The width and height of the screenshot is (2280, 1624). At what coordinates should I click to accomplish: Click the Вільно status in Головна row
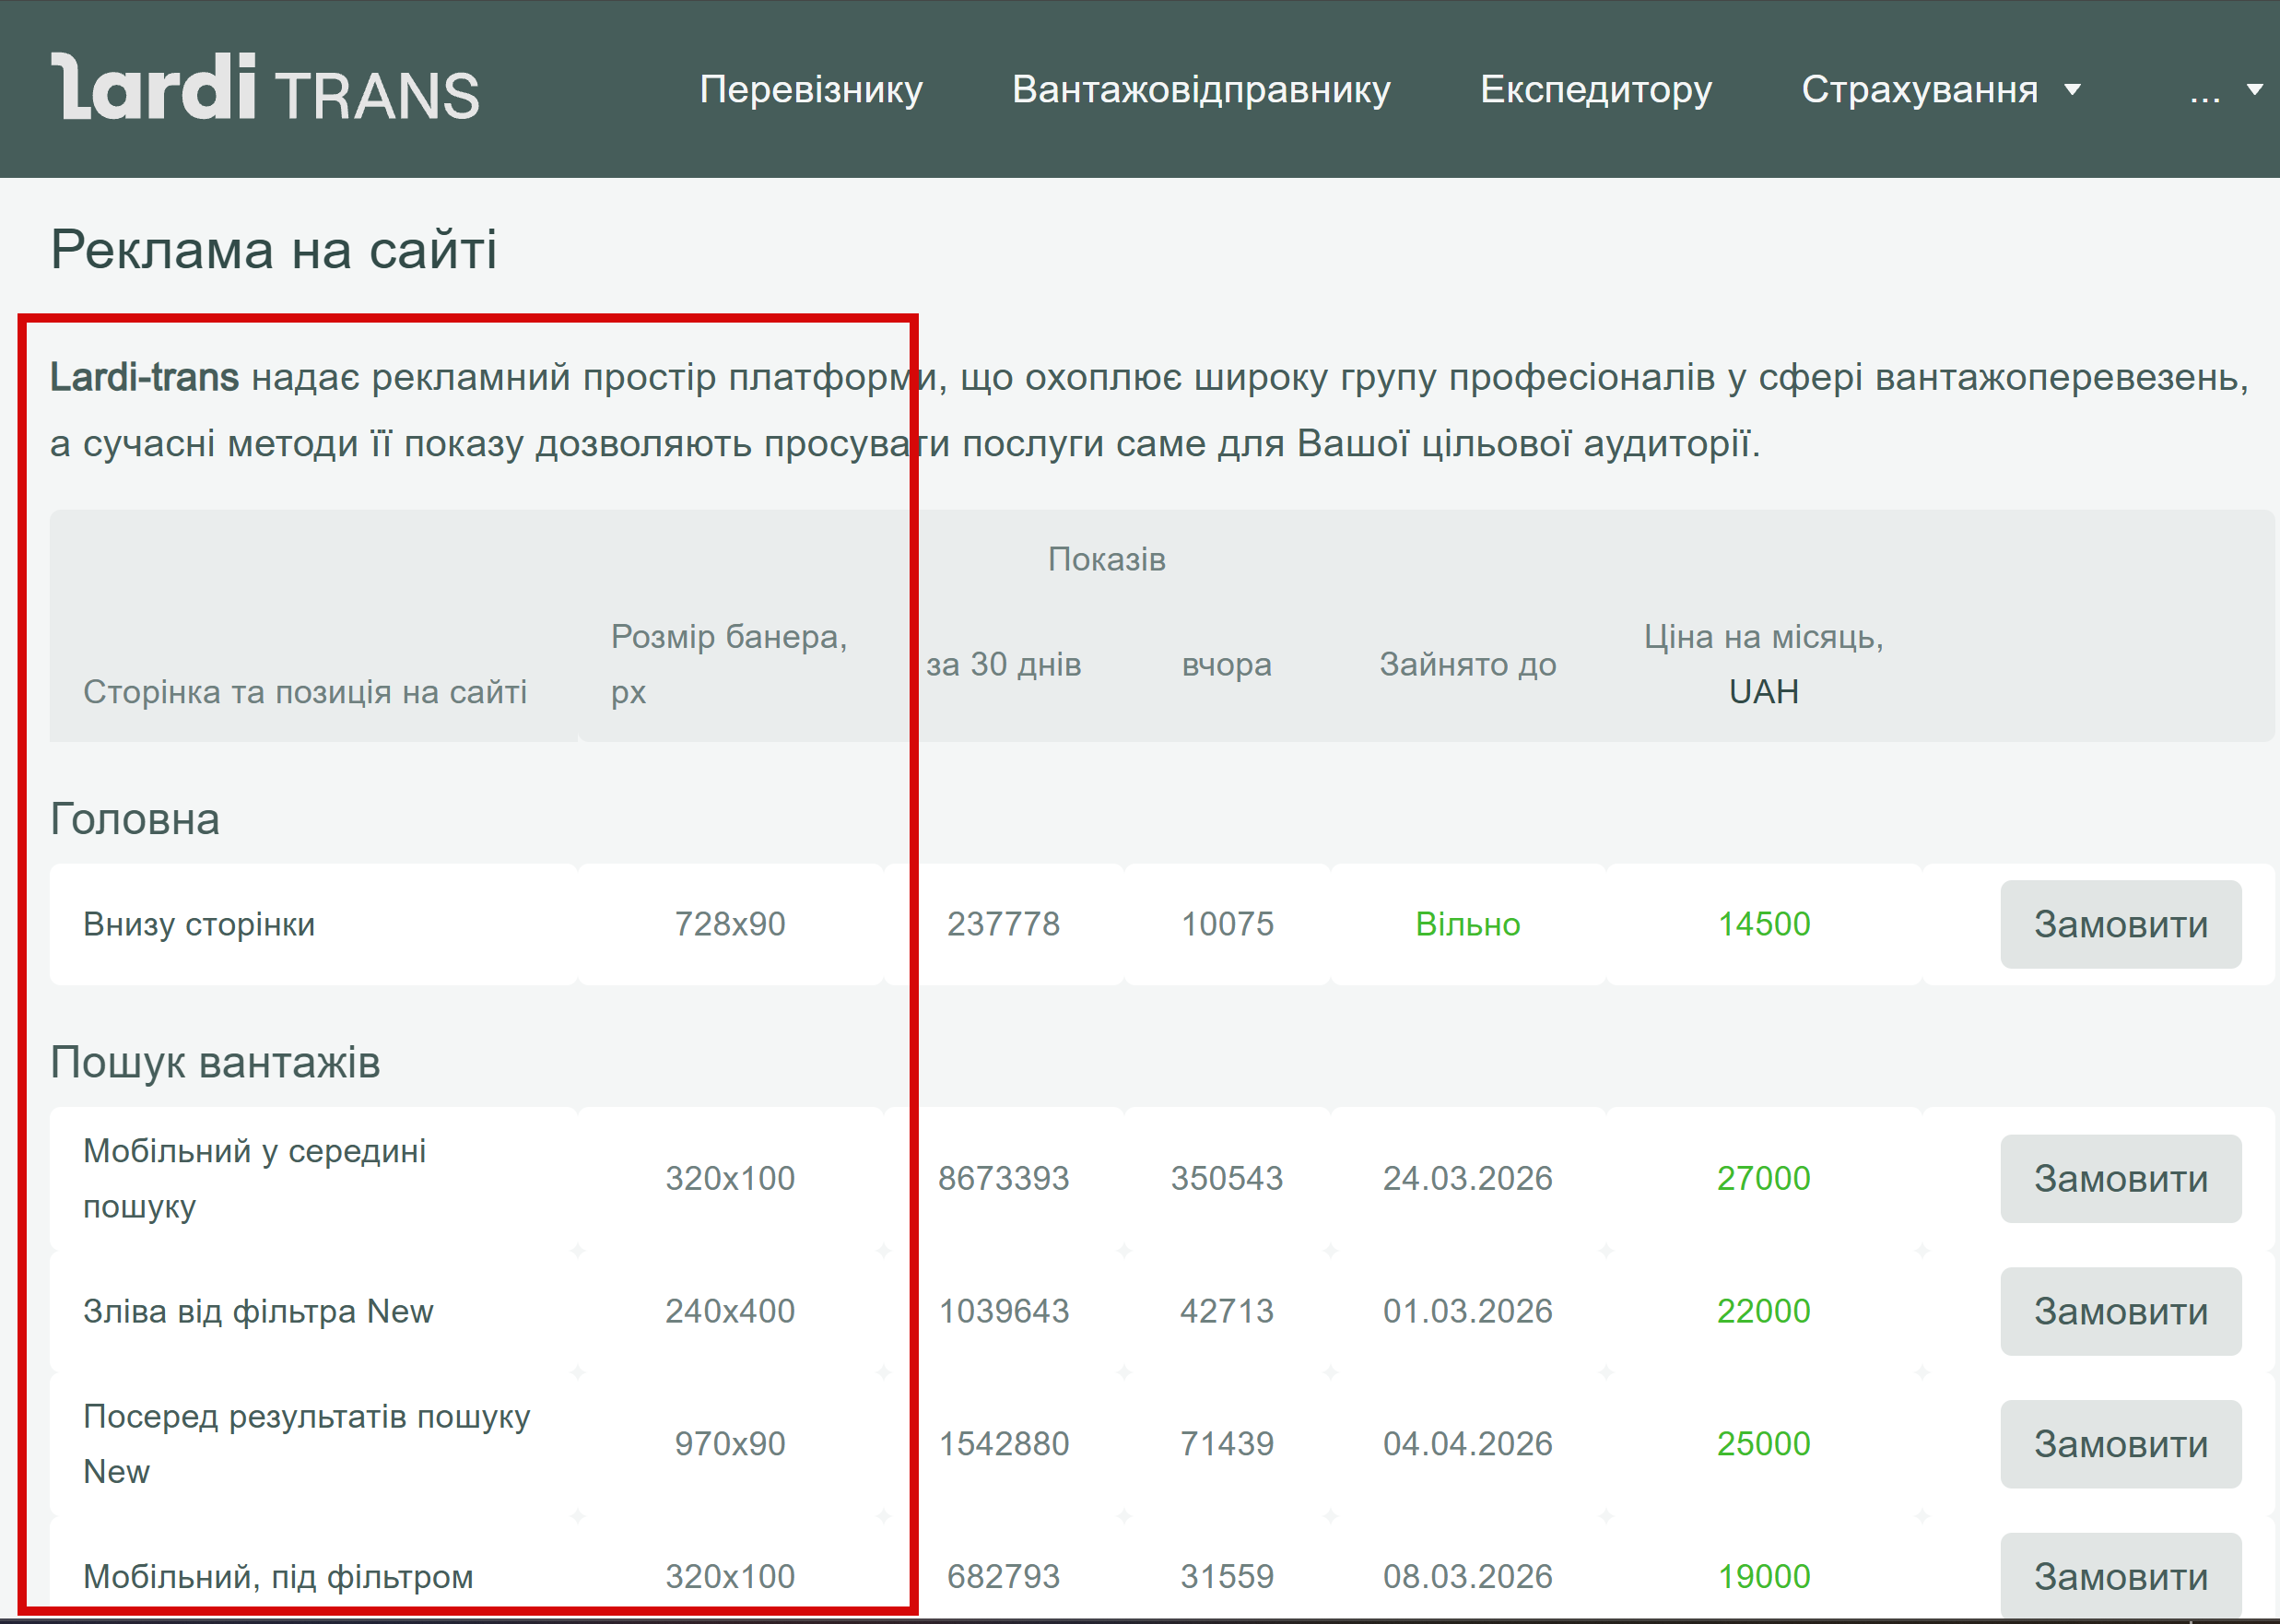[x=1467, y=924]
